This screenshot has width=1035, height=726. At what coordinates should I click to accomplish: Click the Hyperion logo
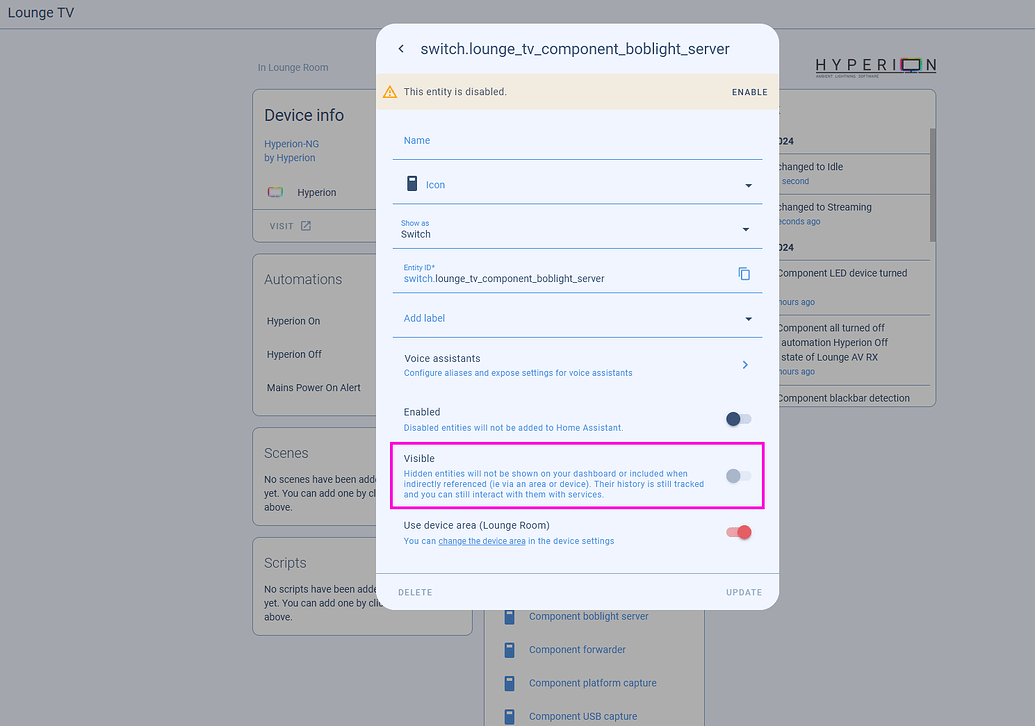coord(875,66)
